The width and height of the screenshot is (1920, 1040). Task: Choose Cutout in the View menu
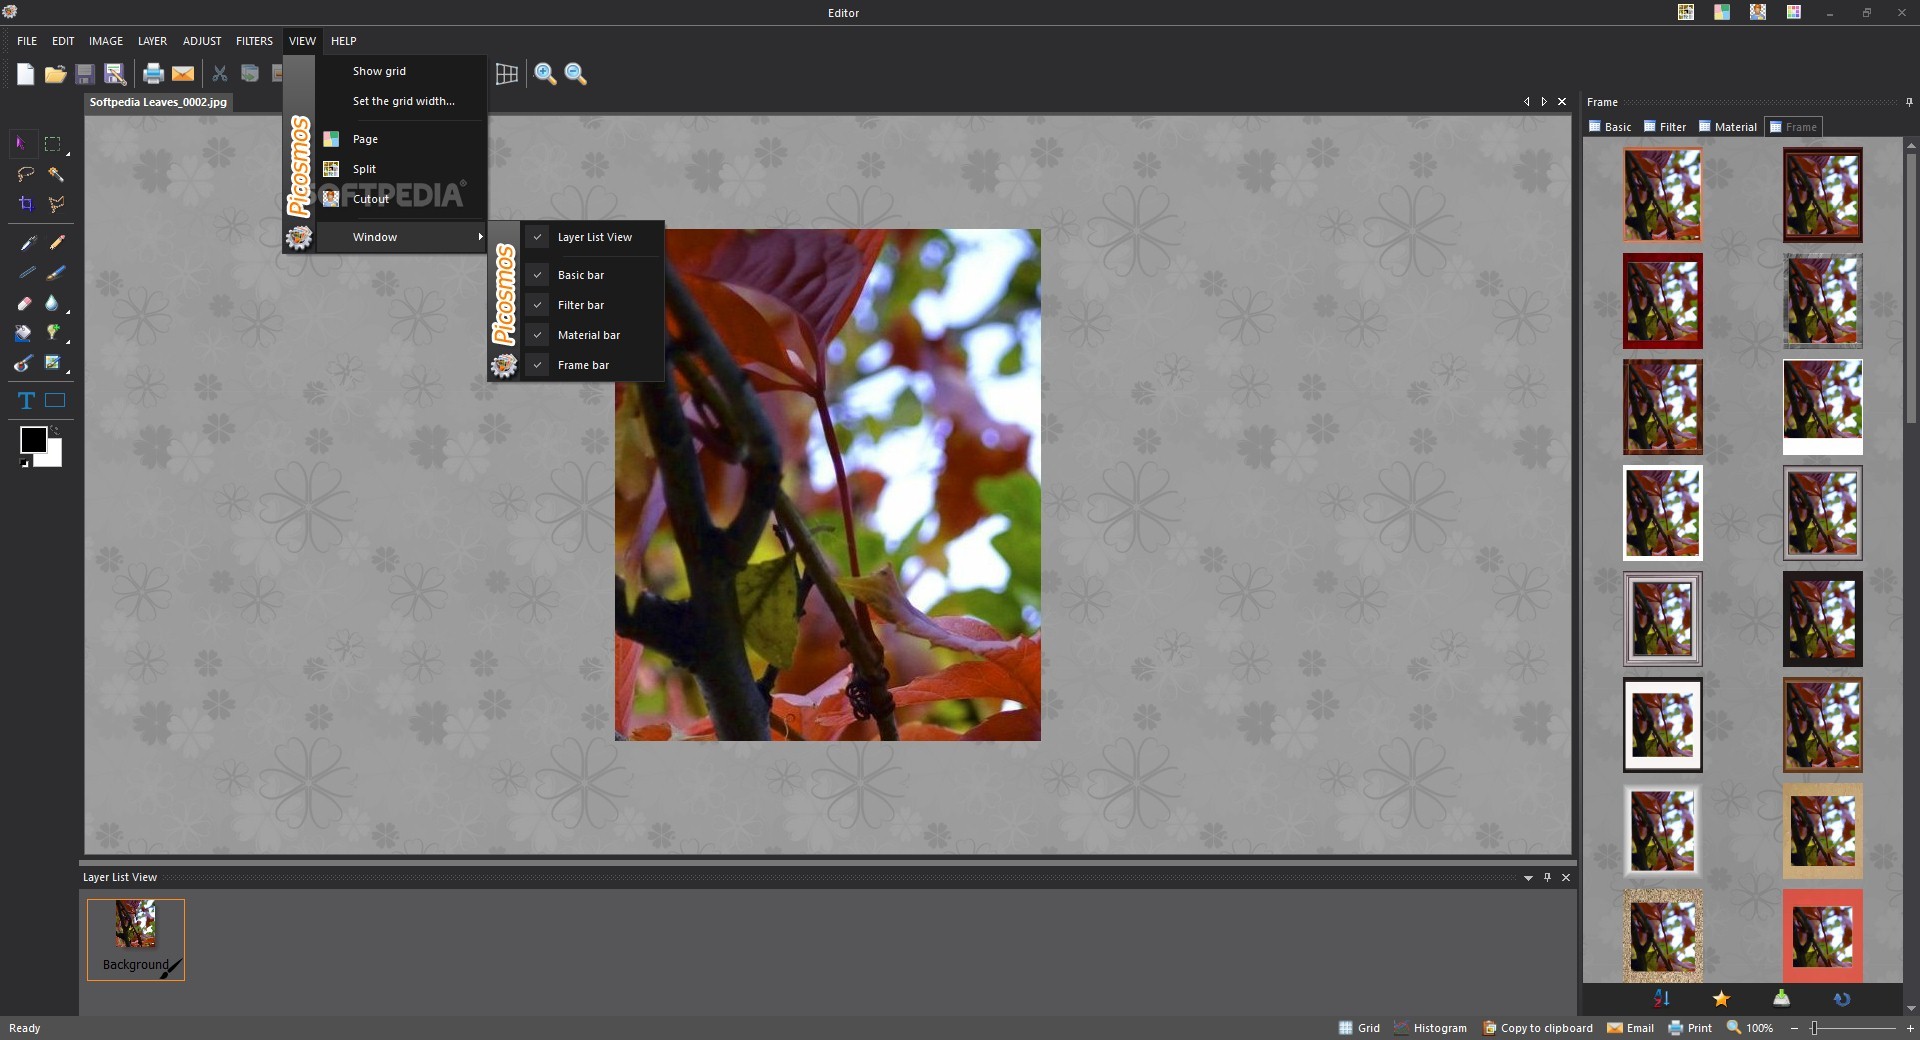(401, 199)
